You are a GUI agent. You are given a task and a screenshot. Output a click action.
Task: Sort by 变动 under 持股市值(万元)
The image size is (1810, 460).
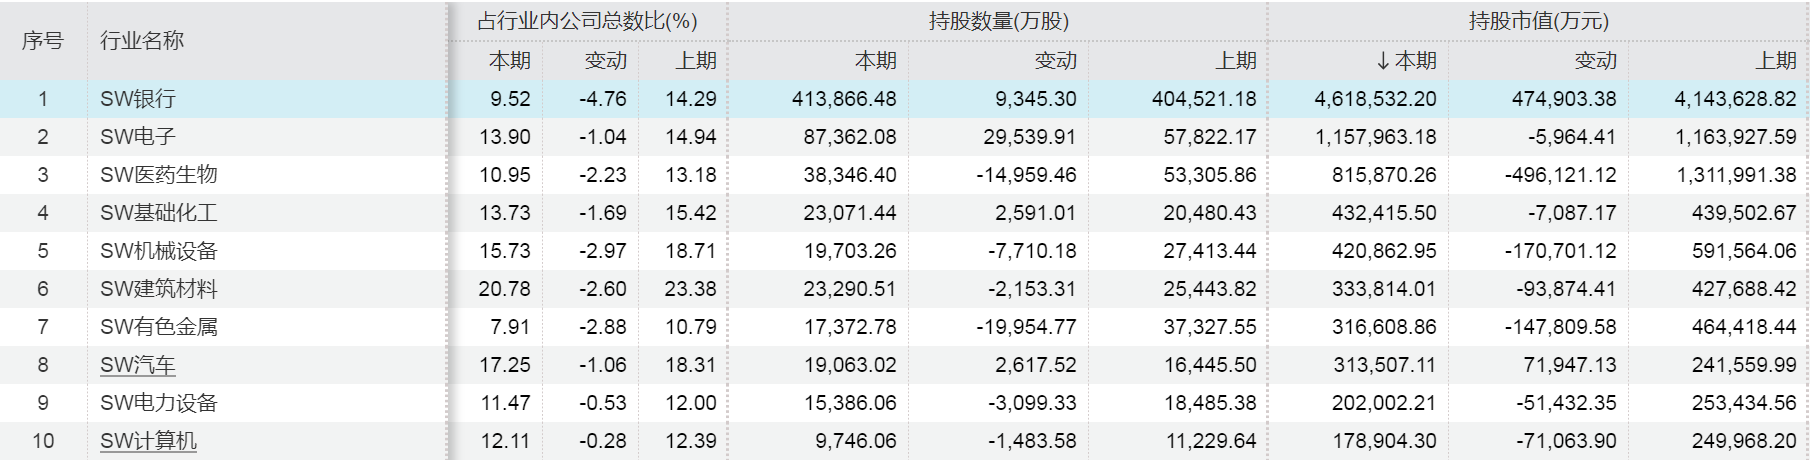pyautogui.click(x=1595, y=61)
